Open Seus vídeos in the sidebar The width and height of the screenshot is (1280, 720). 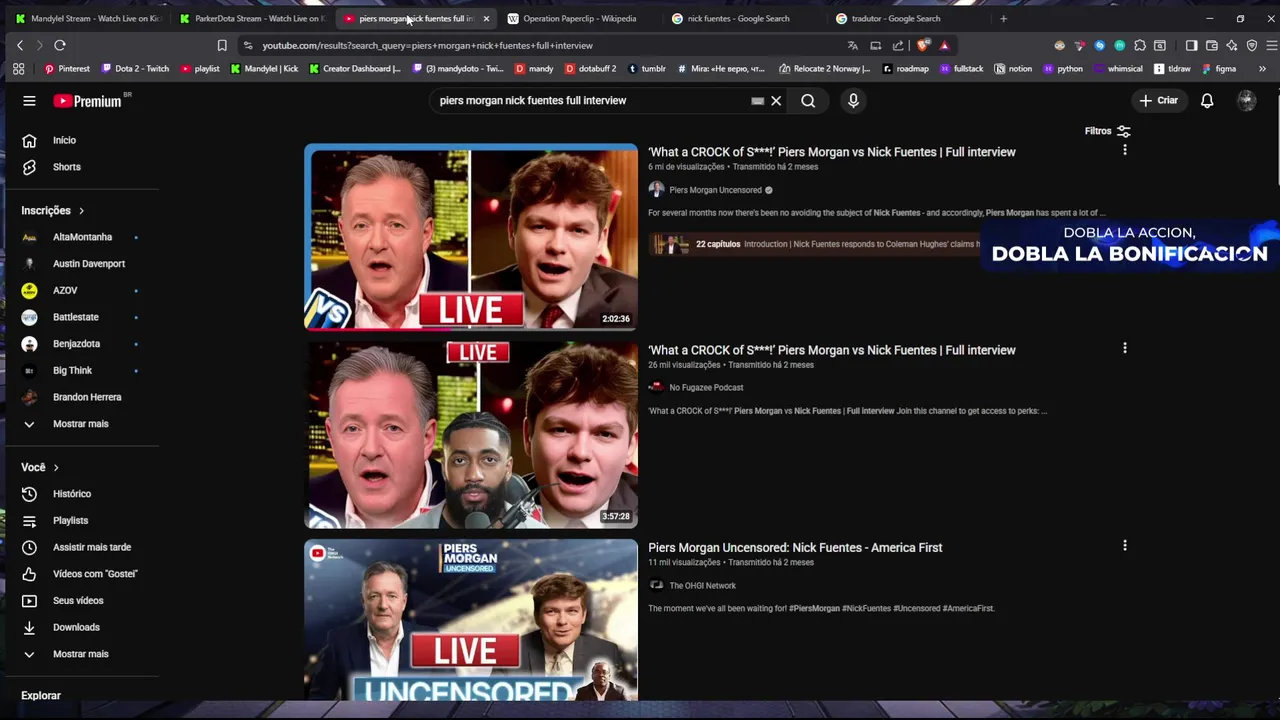[x=80, y=601]
